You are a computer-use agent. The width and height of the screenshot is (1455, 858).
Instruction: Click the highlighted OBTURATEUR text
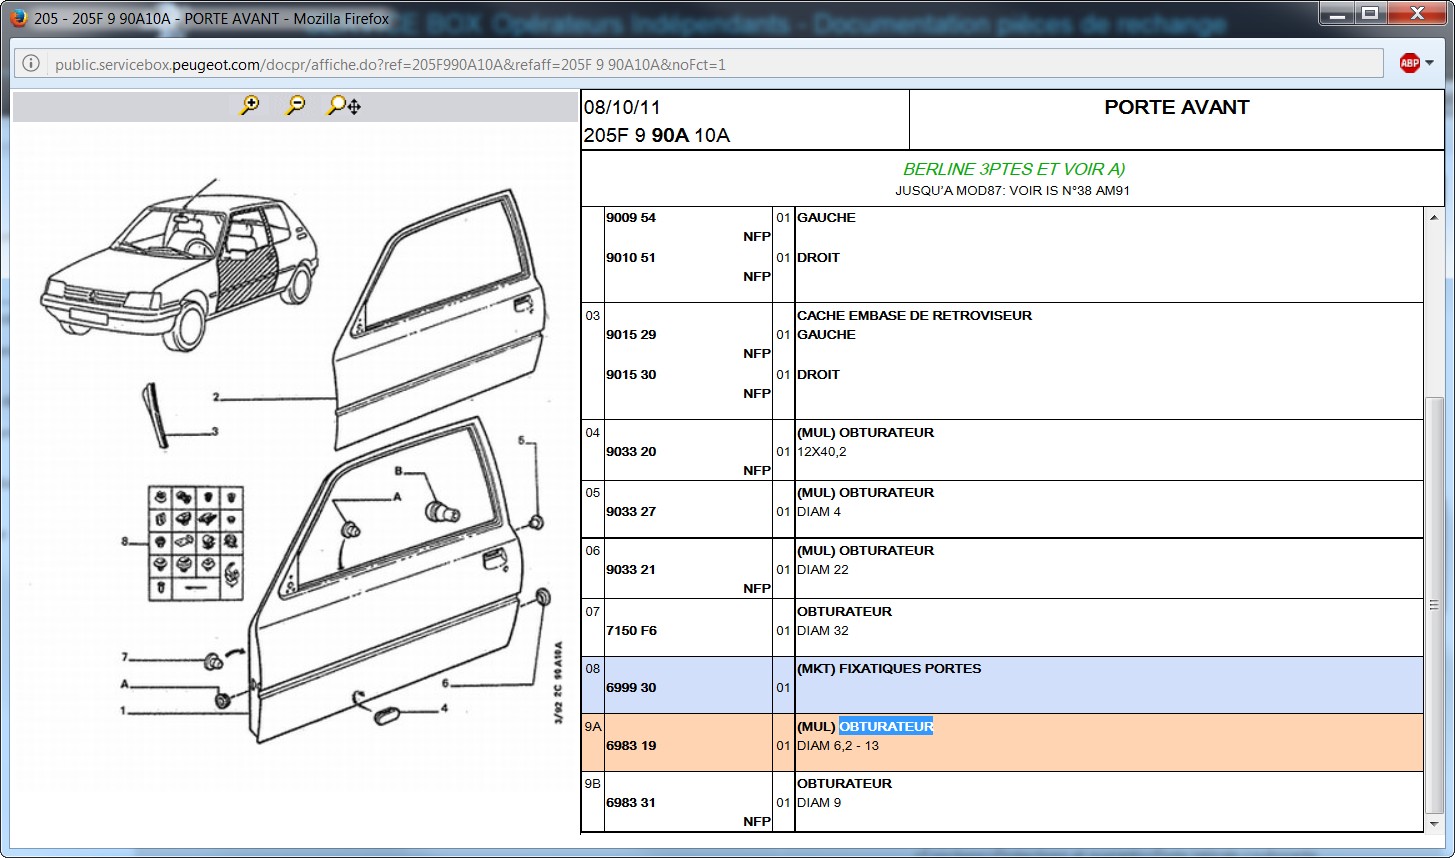[885, 727]
